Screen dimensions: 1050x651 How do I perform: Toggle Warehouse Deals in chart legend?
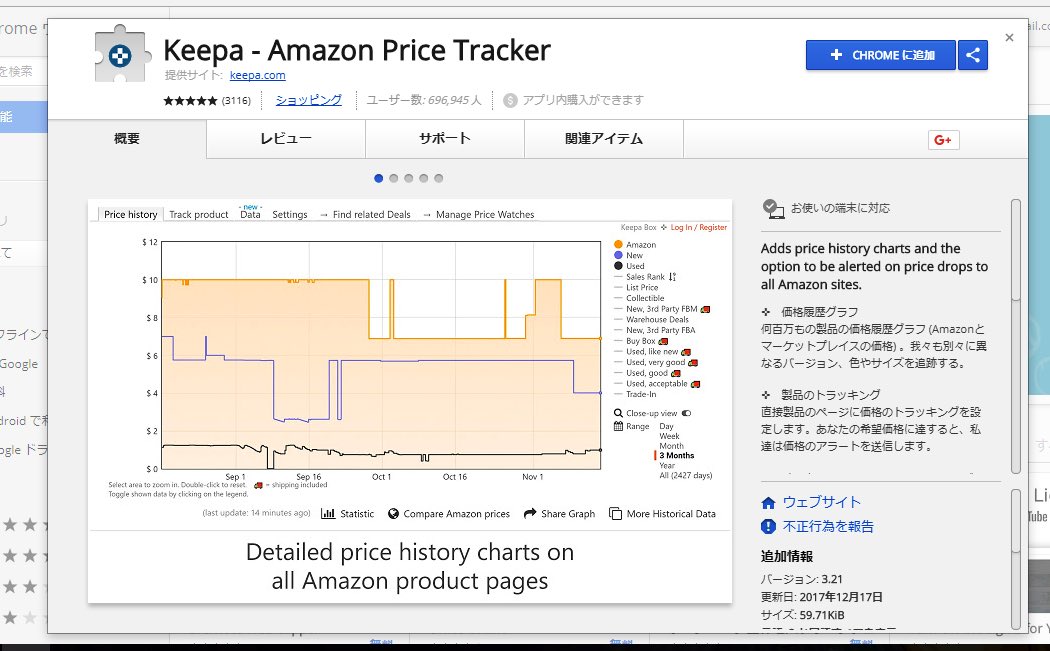point(651,319)
